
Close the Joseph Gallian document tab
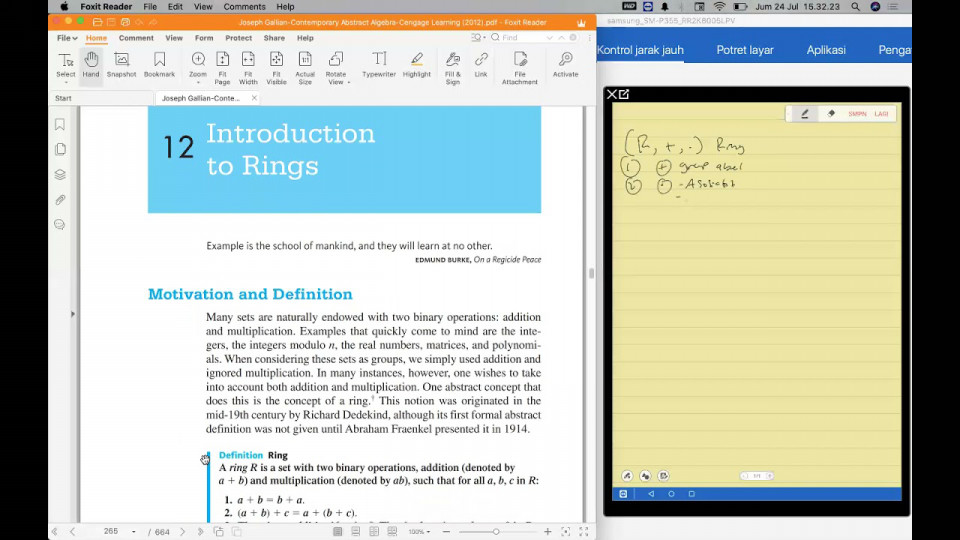point(254,98)
